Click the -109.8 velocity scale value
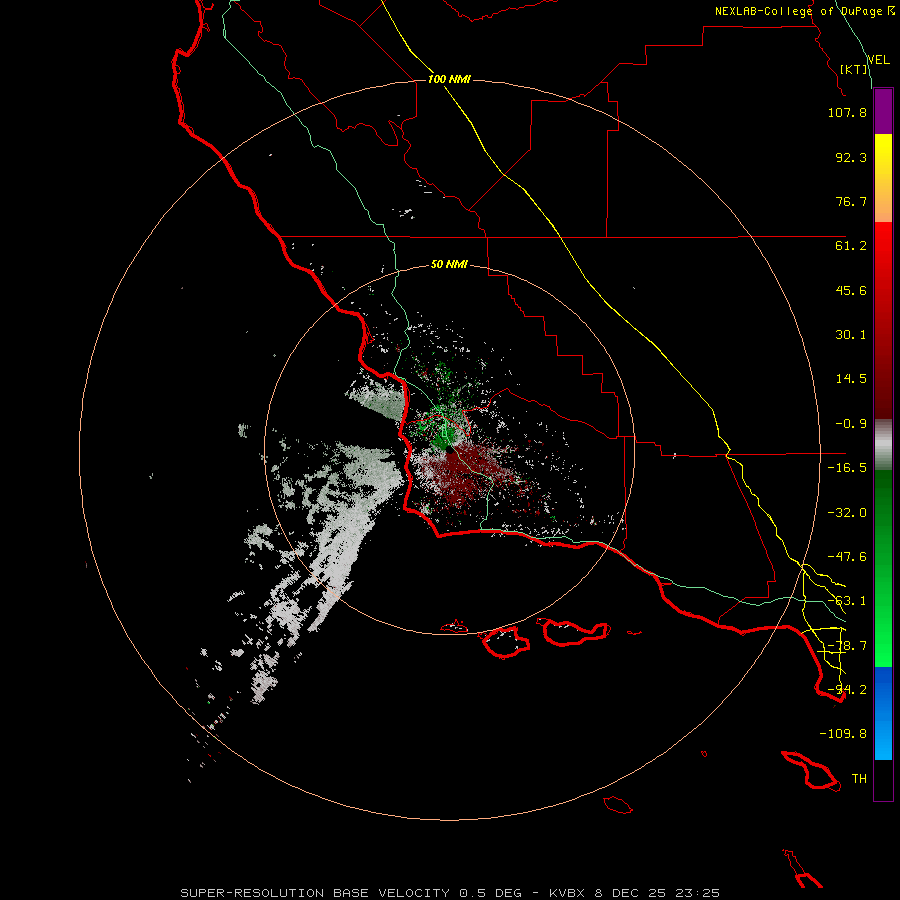 [x=843, y=734]
